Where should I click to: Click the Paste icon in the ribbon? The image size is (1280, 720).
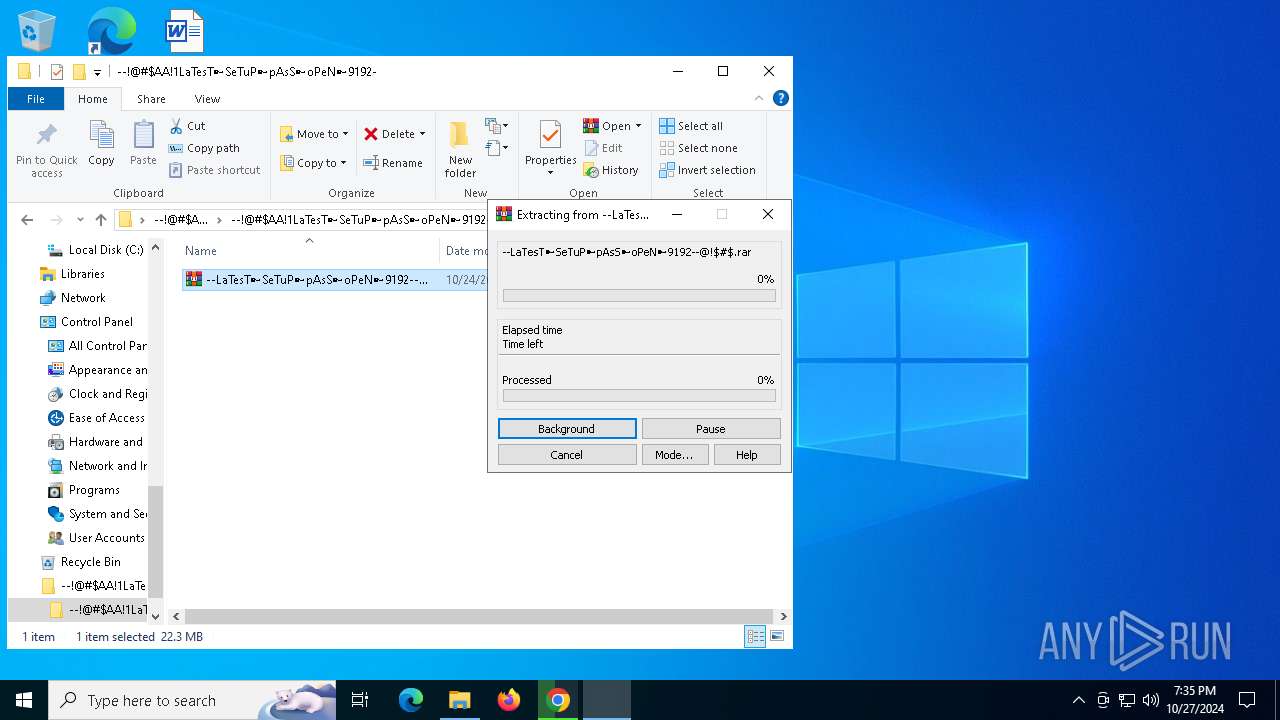click(143, 144)
